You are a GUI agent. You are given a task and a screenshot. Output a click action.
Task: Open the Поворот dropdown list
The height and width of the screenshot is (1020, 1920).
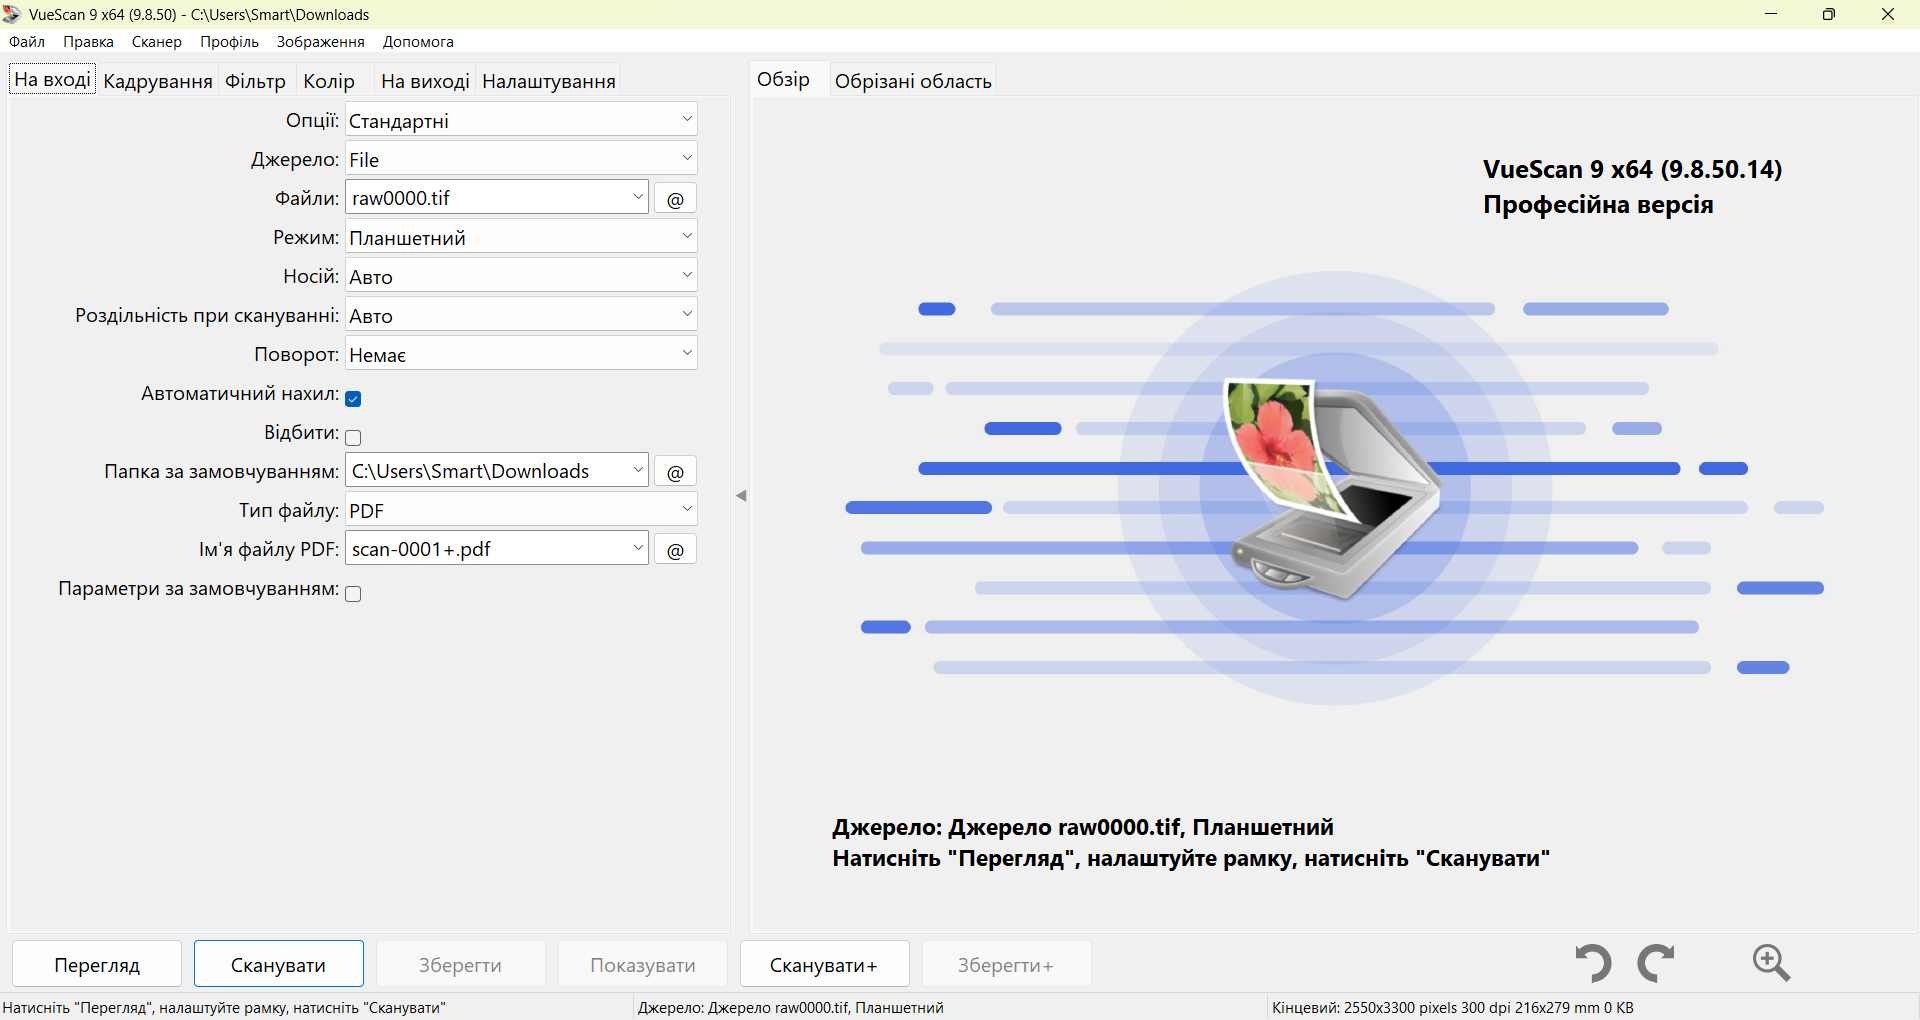click(x=520, y=355)
